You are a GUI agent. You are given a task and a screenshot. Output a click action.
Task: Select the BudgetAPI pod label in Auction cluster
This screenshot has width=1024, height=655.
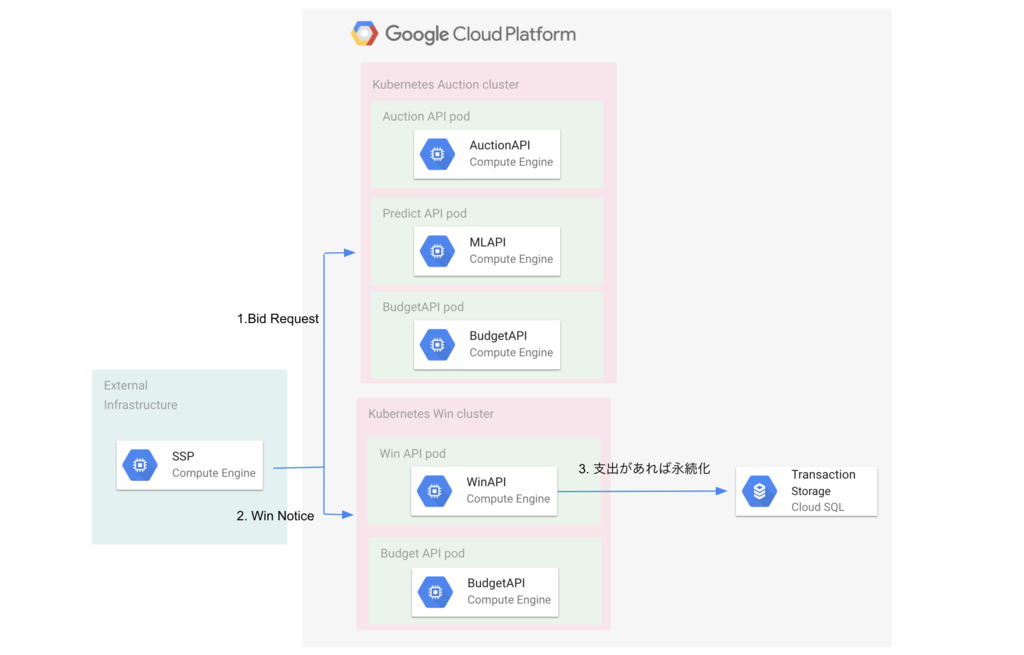[423, 307]
